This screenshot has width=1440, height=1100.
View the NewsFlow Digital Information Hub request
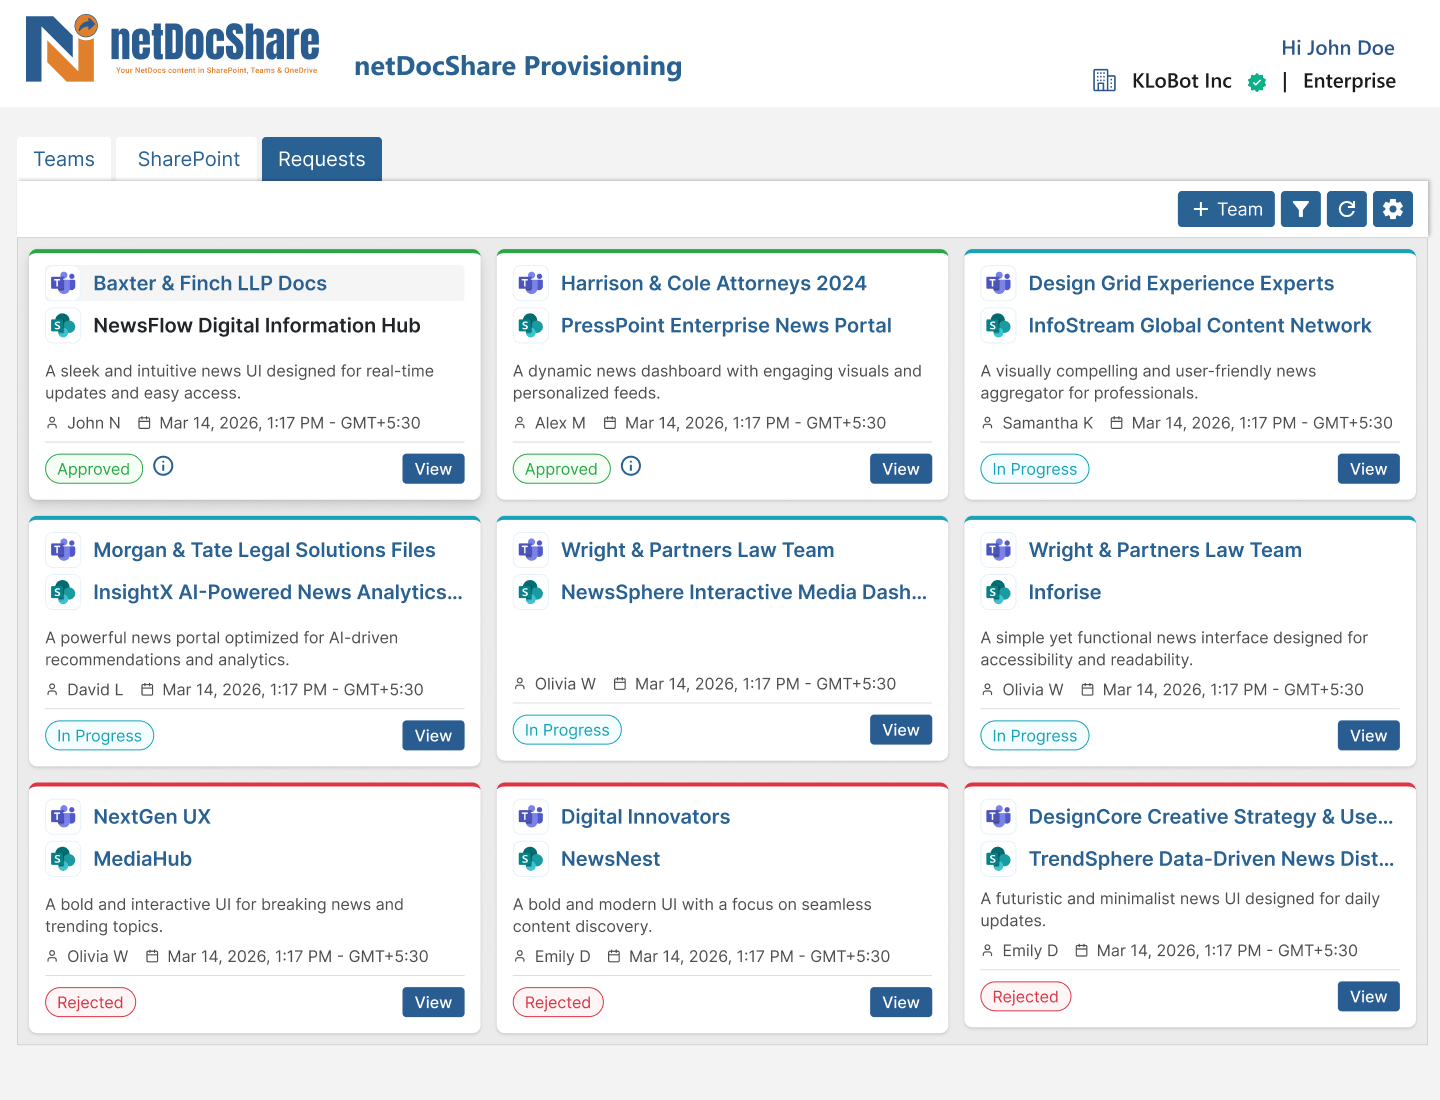coord(433,468)
